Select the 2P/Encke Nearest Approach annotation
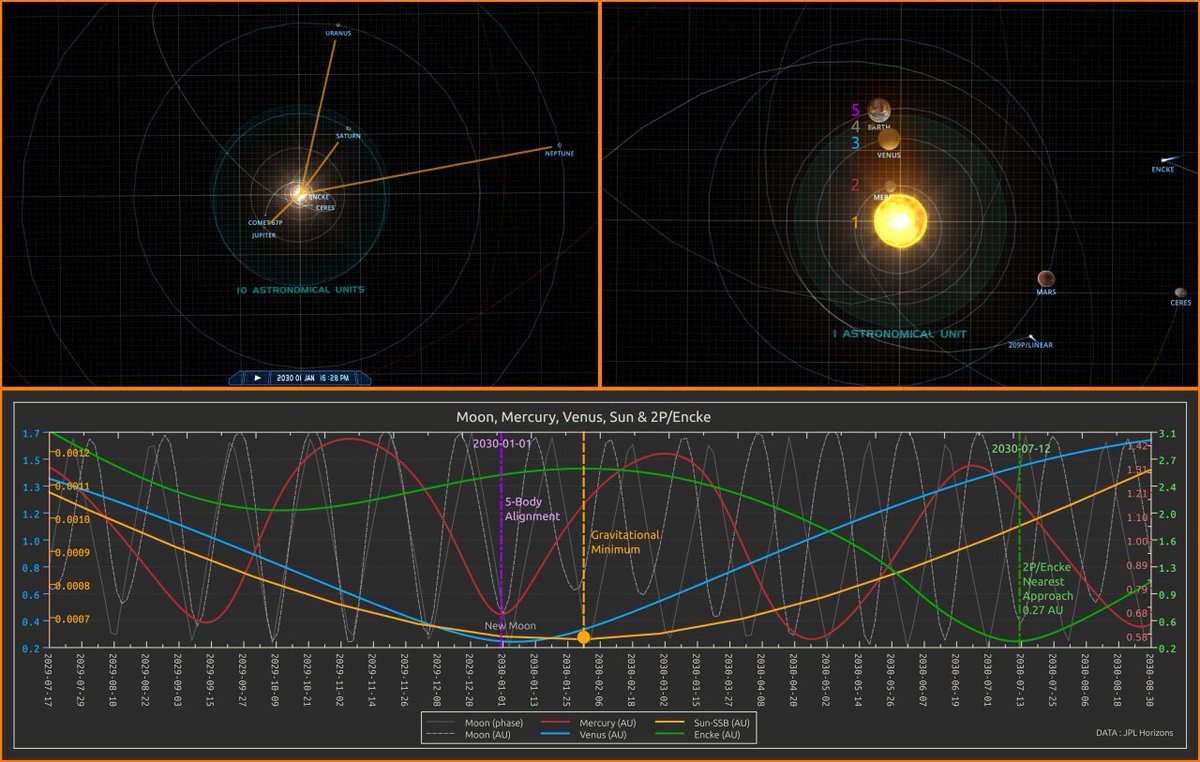The image size is (1200, 762). coord(1047,589)
